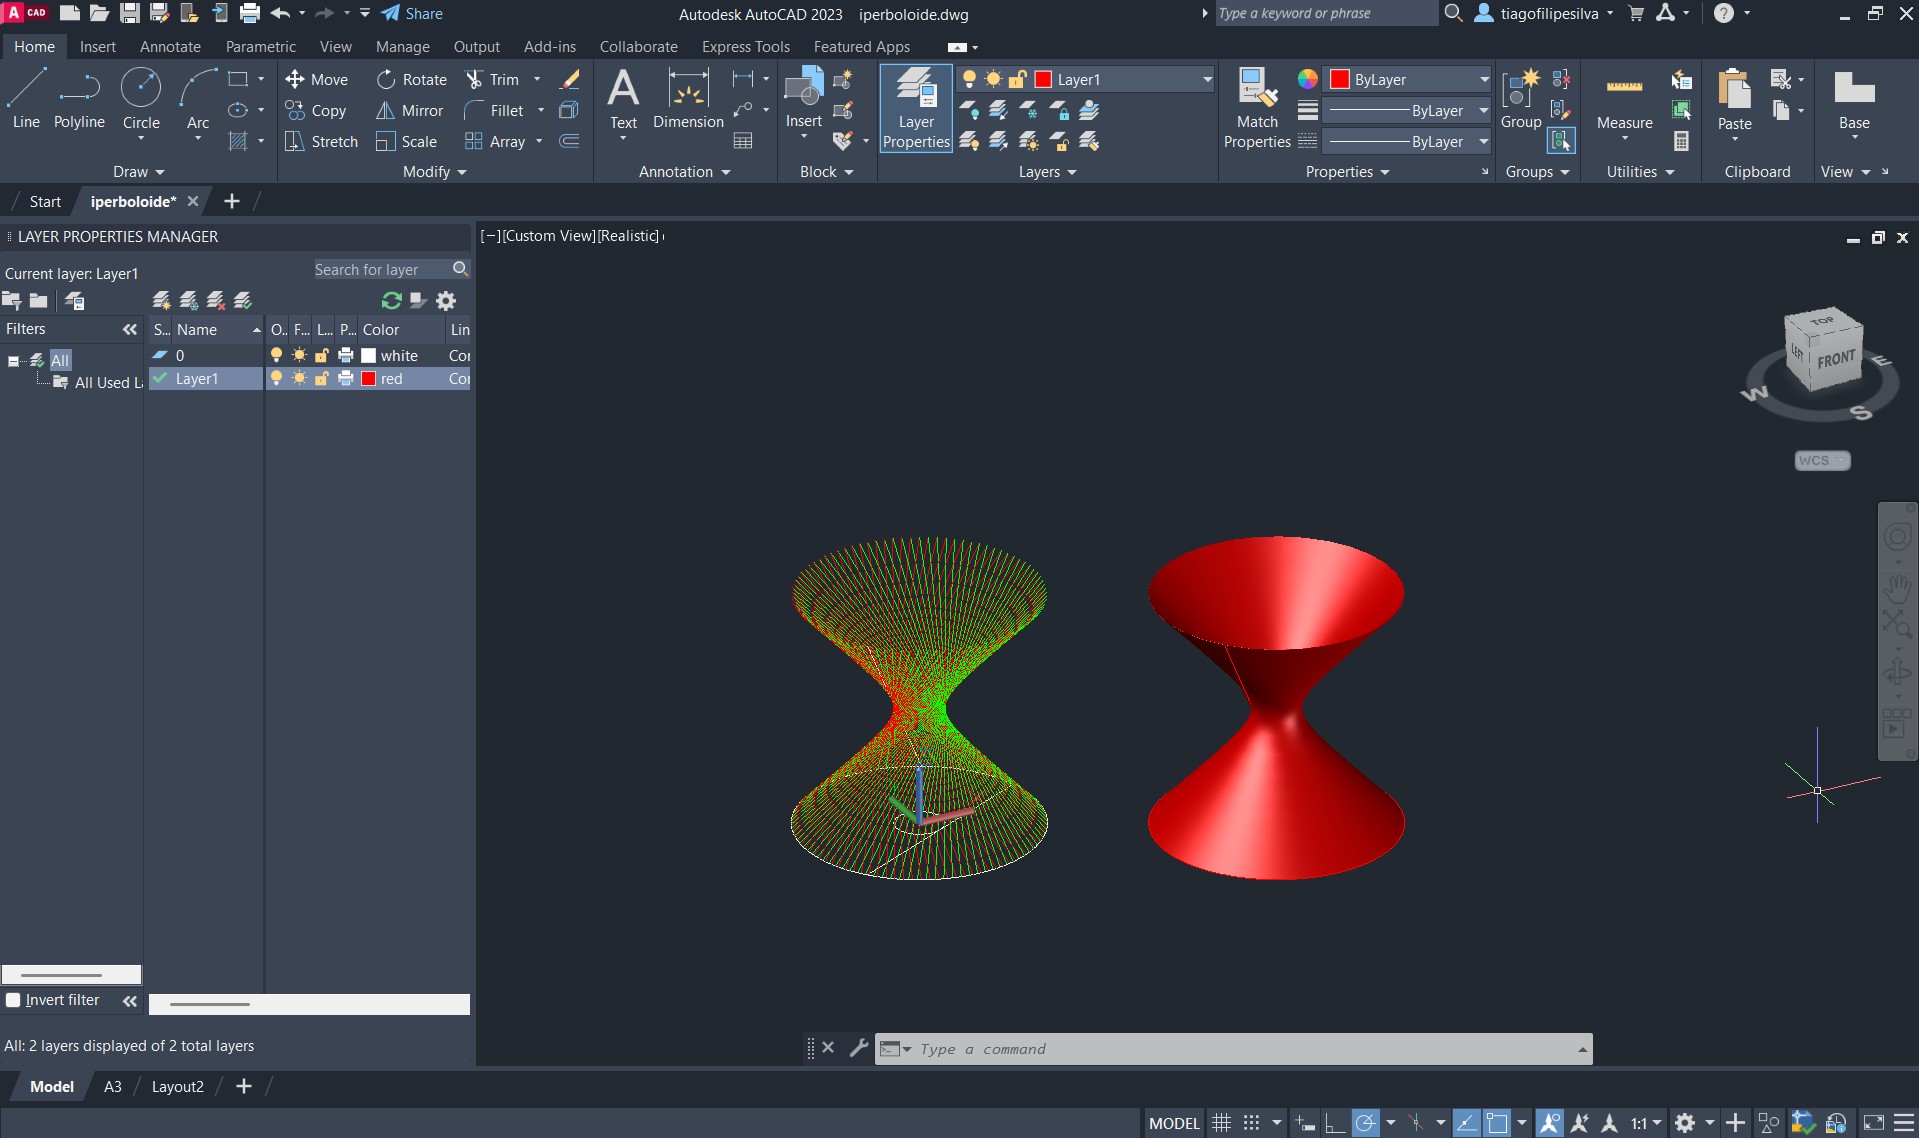Viewport: 1919px width, 1138px height.
Task: Click the Array tool
Action: coord(495,141)
